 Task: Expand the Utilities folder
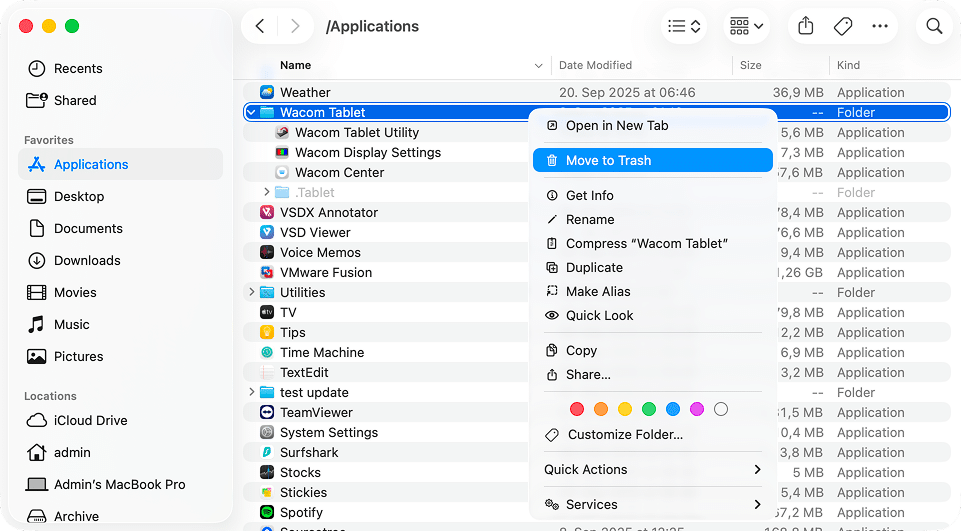pos(251,292)
